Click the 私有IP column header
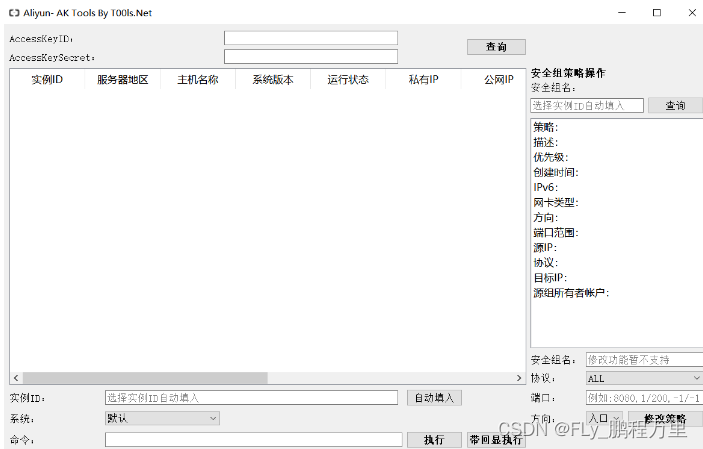The height and width of the screenshot is (449, 703). (x=423, y=79)
